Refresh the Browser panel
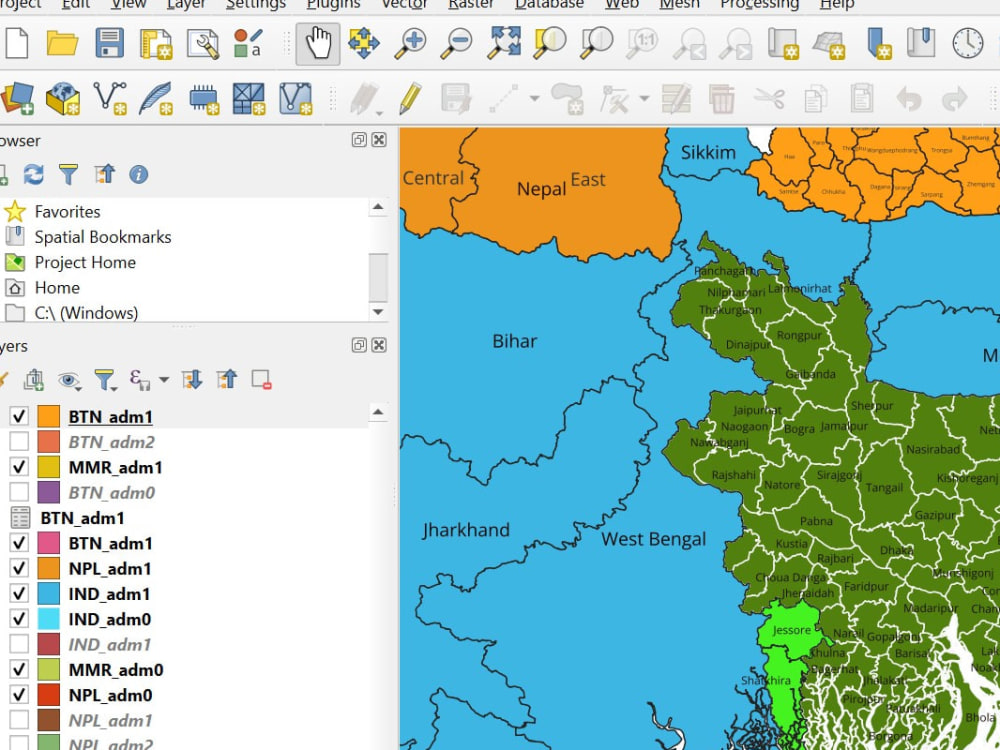1000x750 pixels. [34, 174]
